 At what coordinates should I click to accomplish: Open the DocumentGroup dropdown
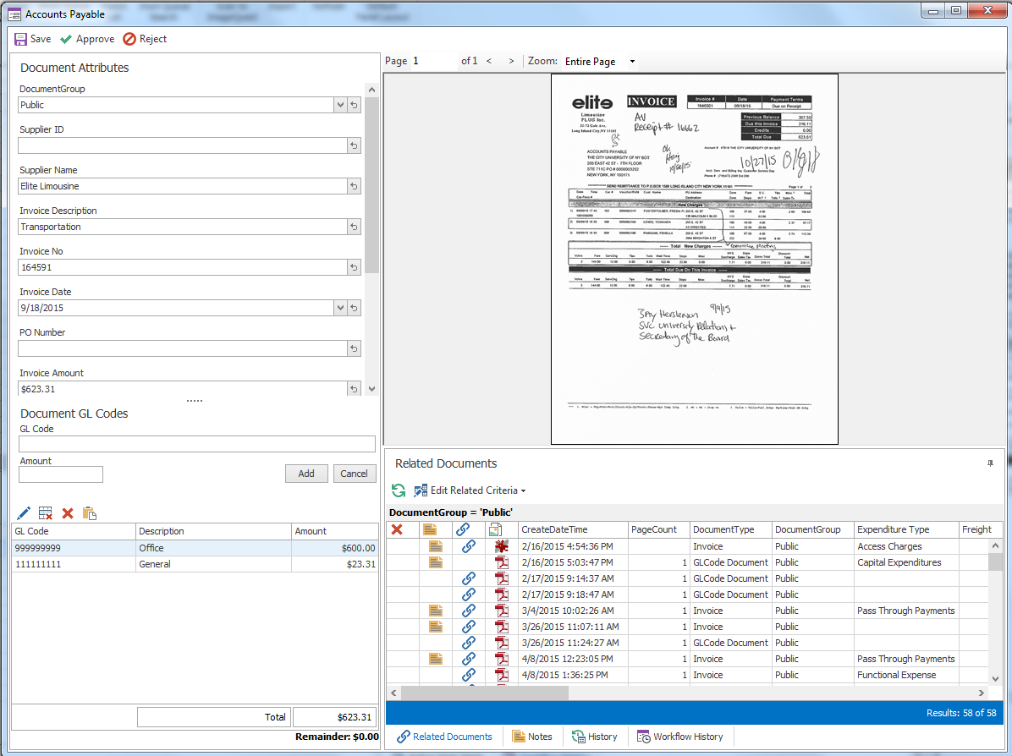[x=340, y=105]
